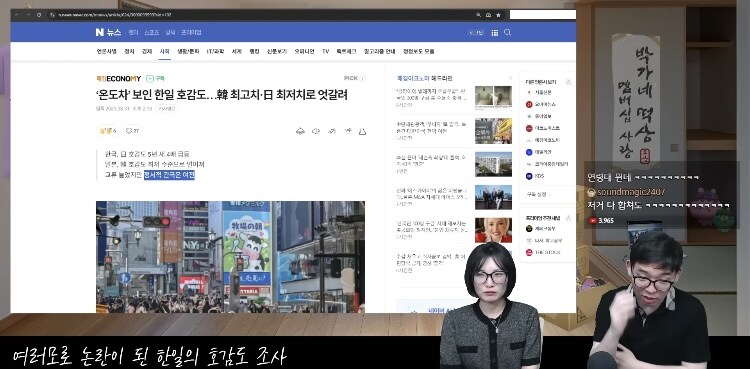Click the address bar URL field

(x=263, y=15)
